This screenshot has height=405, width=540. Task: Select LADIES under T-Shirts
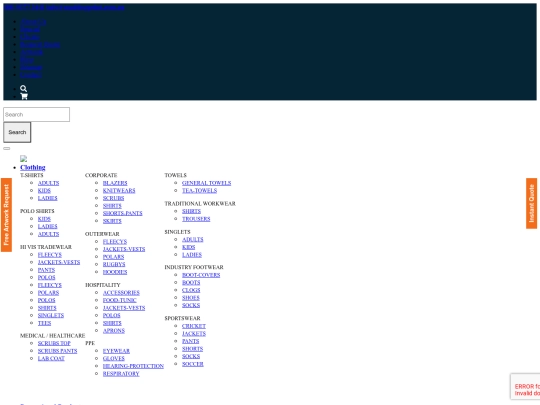tap(48, 198)
